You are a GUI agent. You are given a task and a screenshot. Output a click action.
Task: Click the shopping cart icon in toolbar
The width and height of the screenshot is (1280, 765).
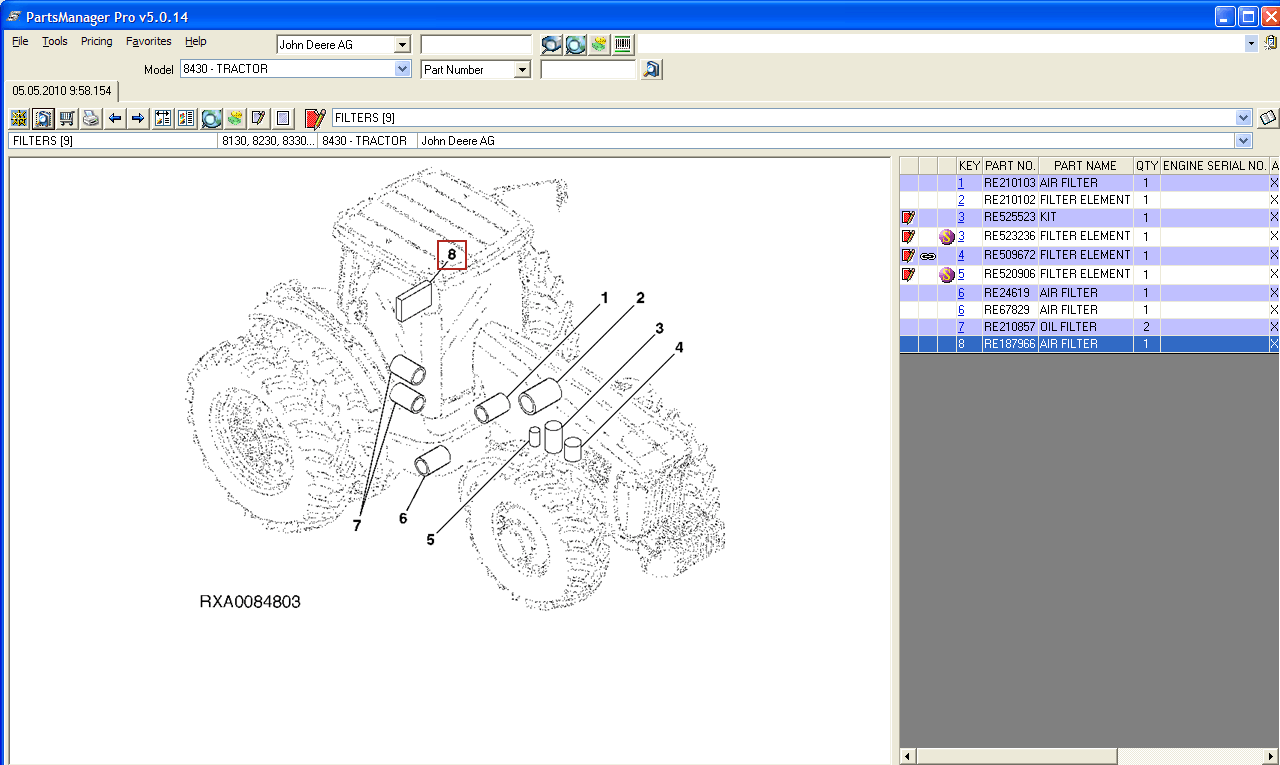[67, 118]
